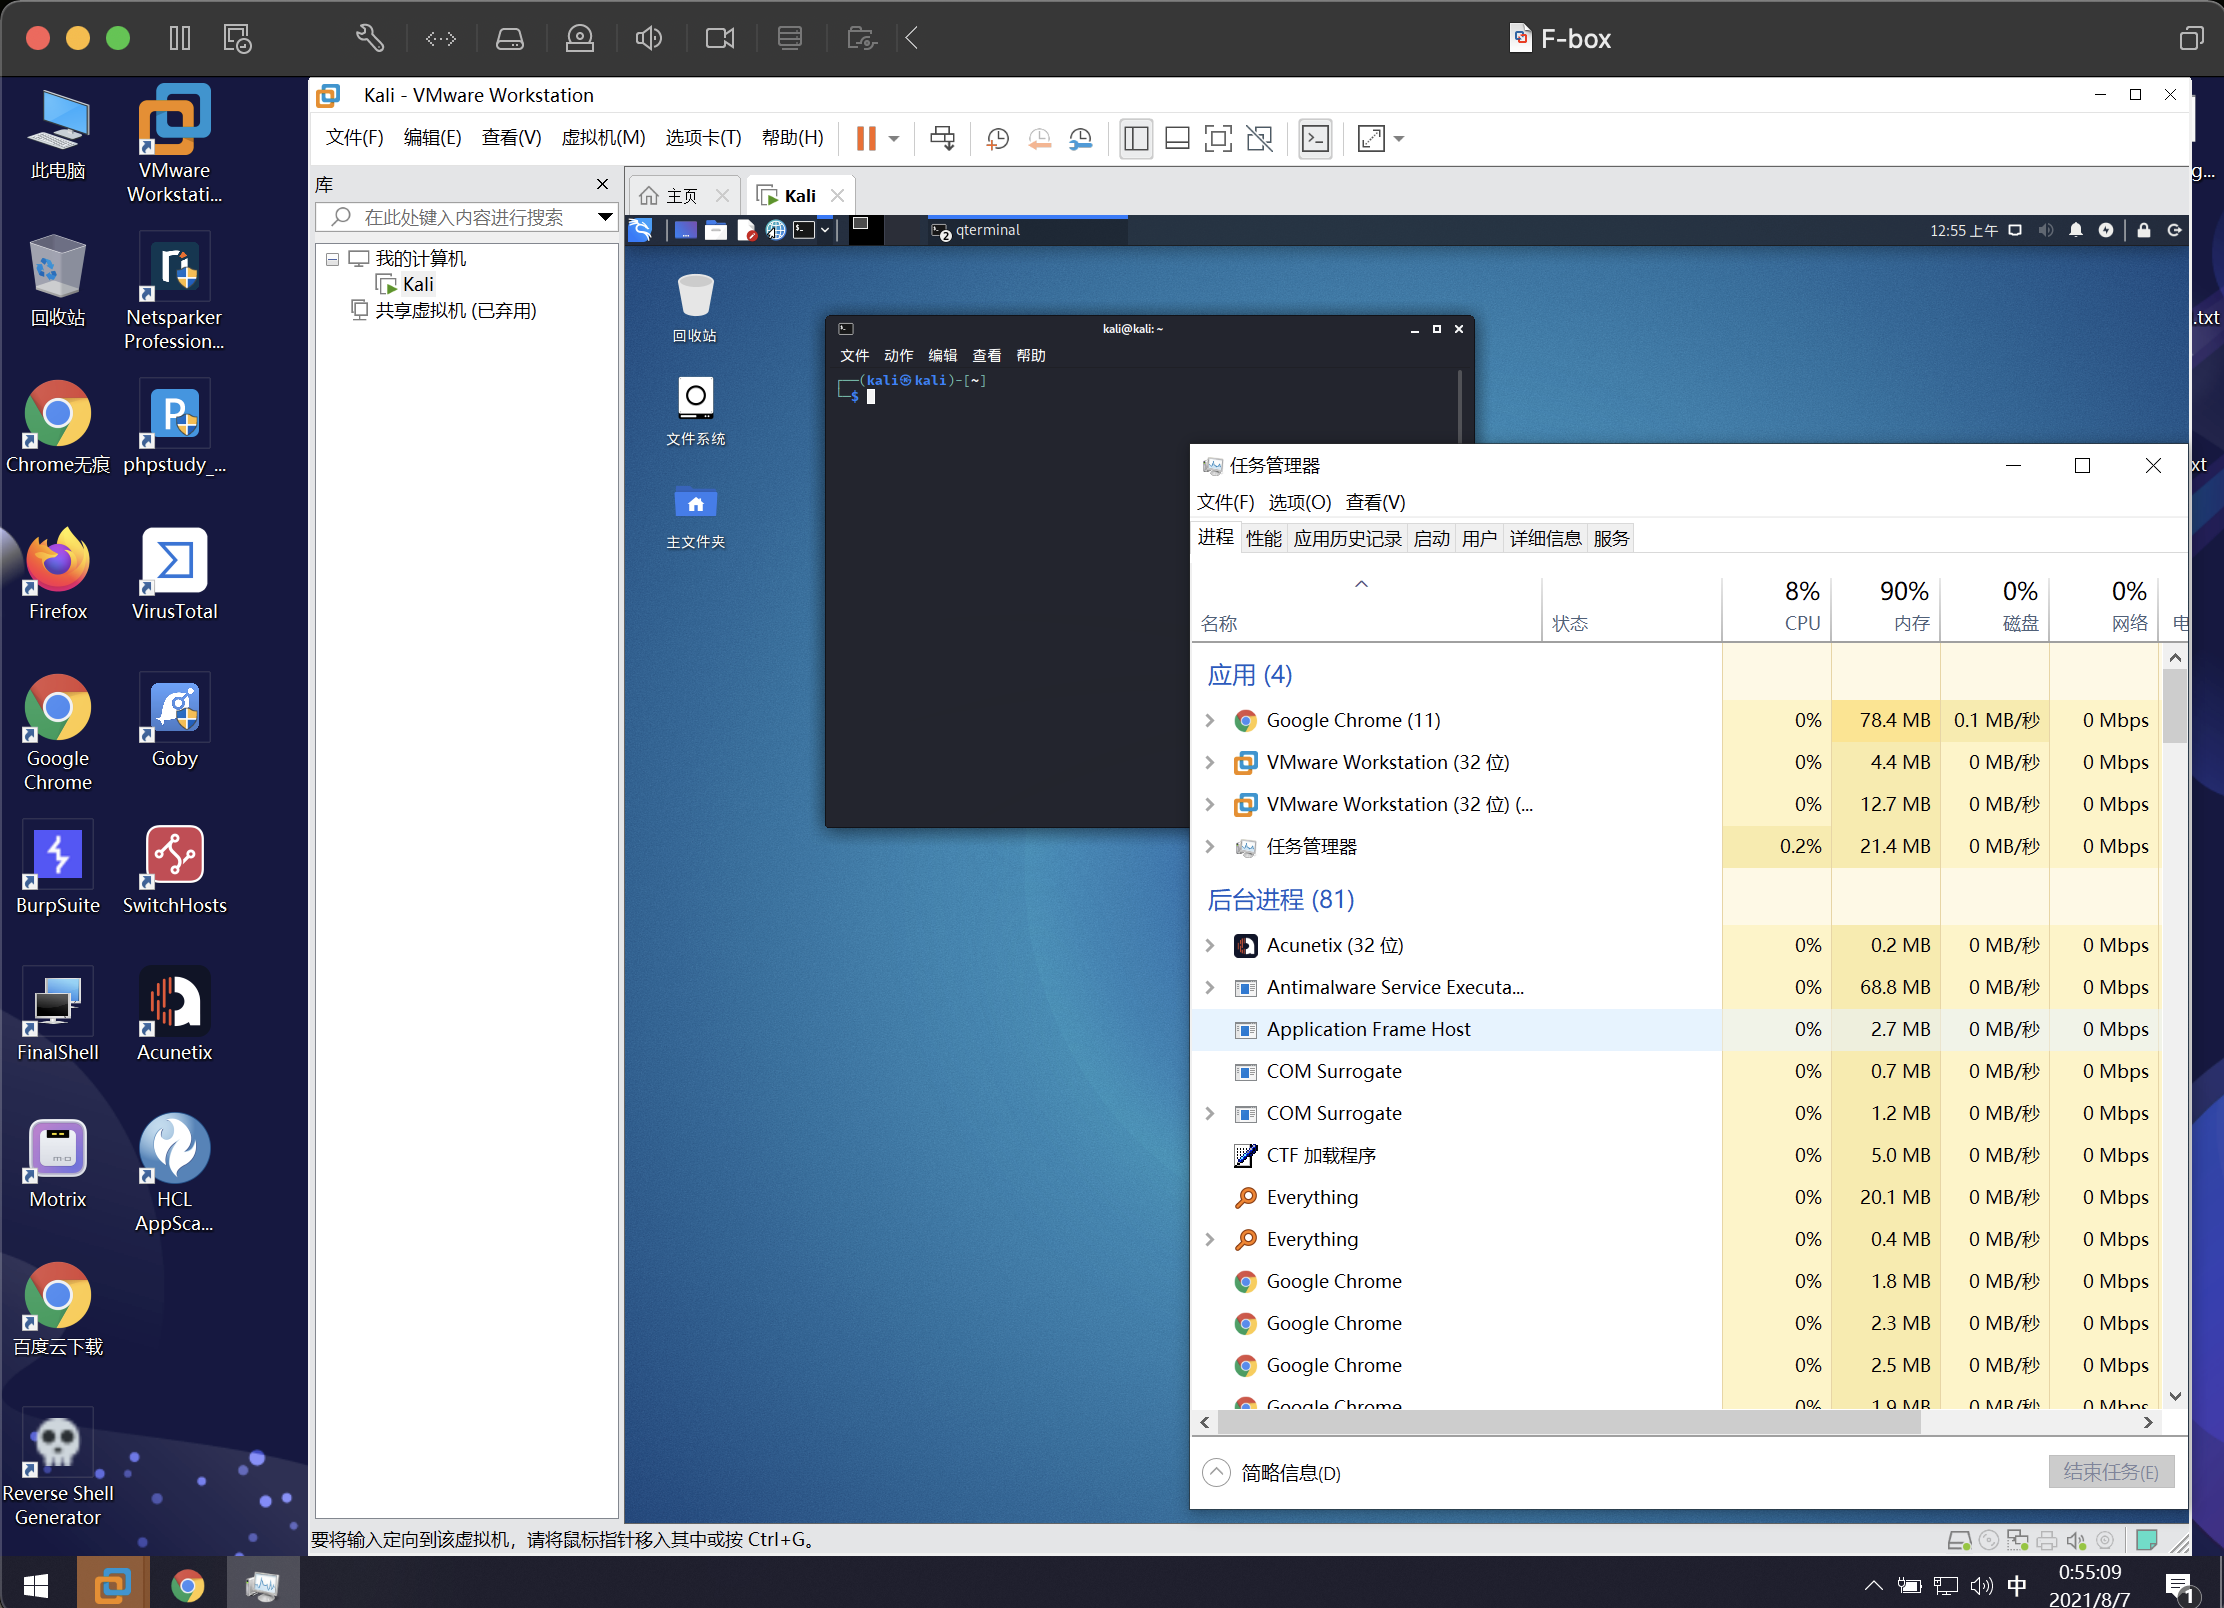Open the 虚拟机(M) menu

pos(603,138)
